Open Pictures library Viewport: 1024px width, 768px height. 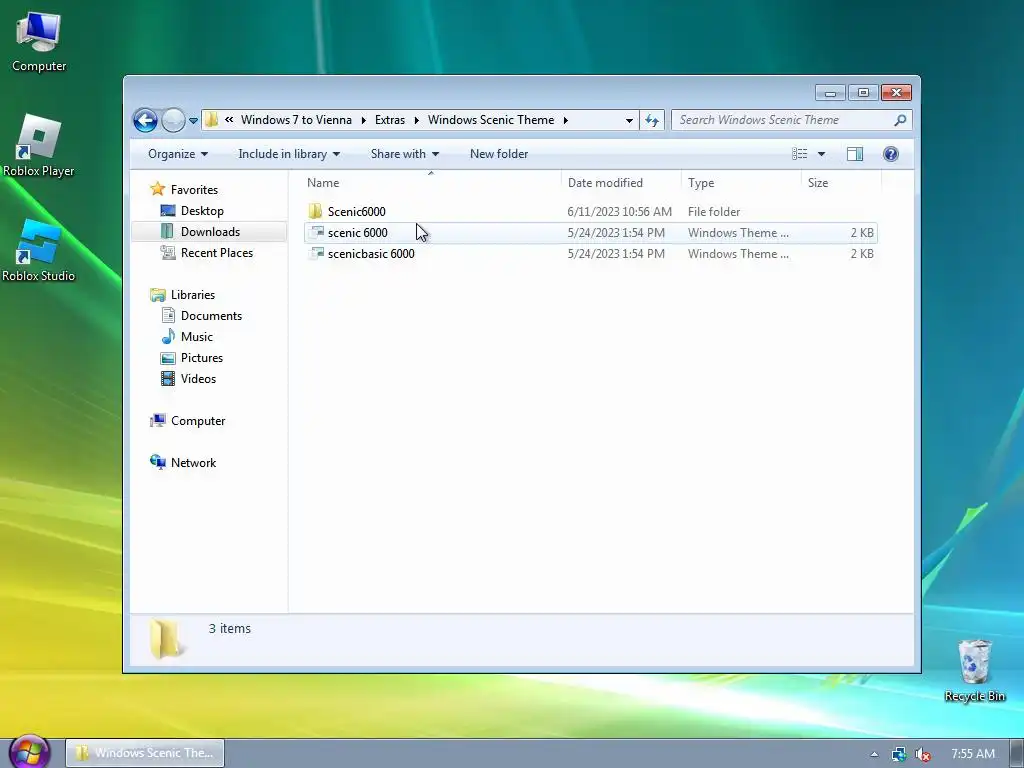coord(202,358)
